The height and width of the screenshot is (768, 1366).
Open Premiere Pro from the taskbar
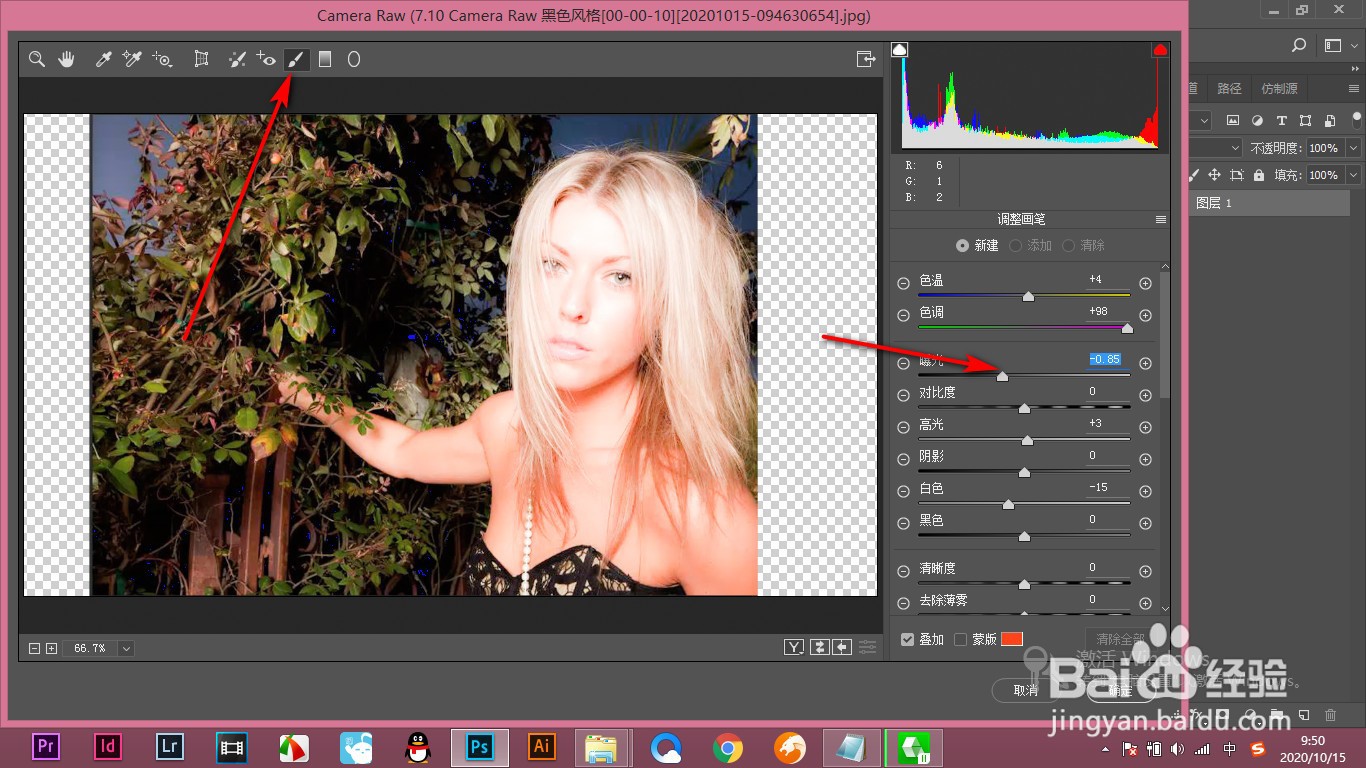tap(45, 747)
